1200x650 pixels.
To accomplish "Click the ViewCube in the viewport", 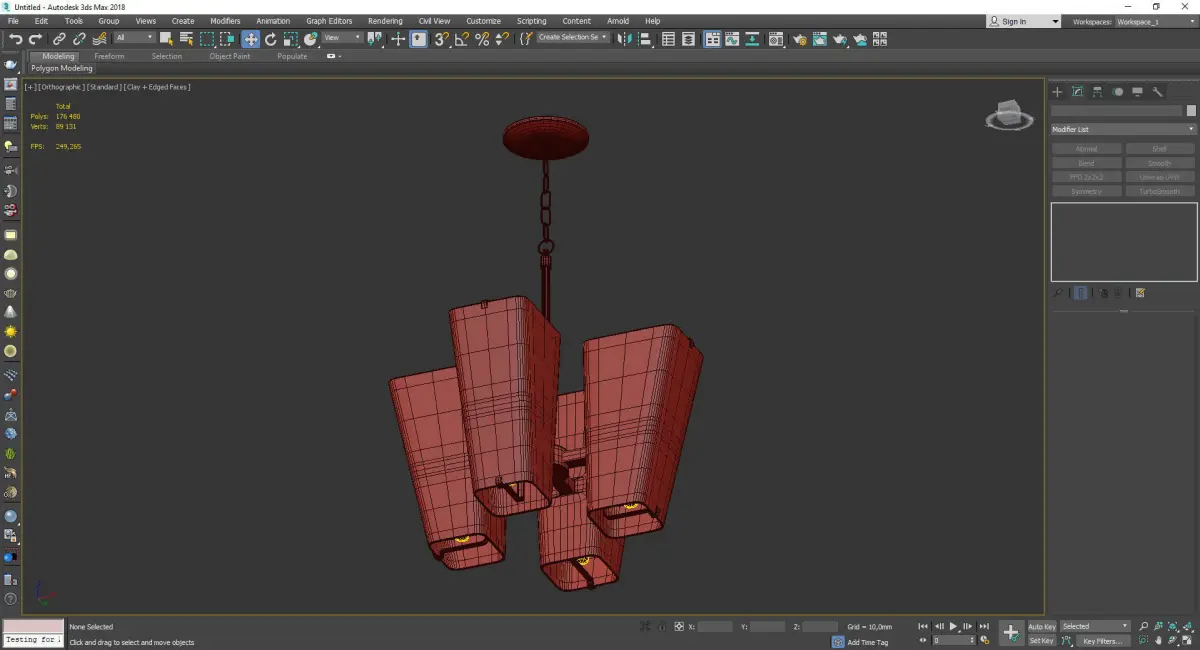I will [x=1009, y=115].
